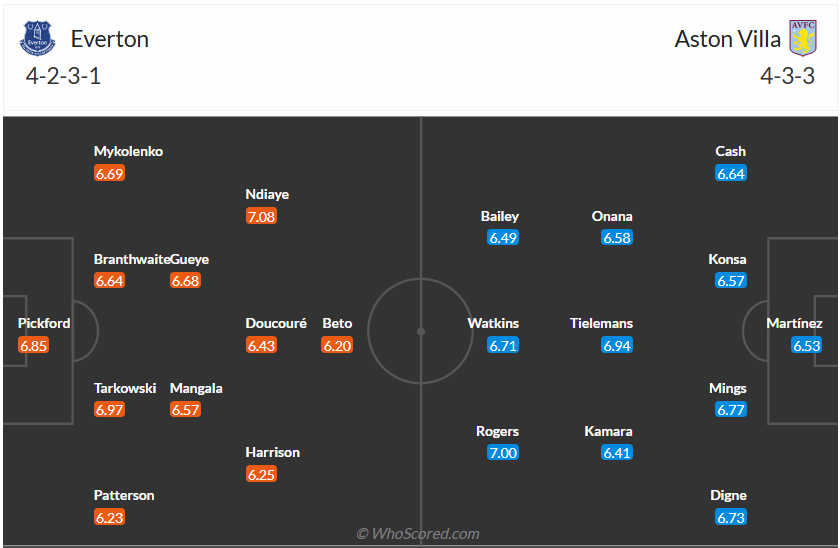Open the Everton team name link
Viewport: 840px width, 548px height.
109,39
